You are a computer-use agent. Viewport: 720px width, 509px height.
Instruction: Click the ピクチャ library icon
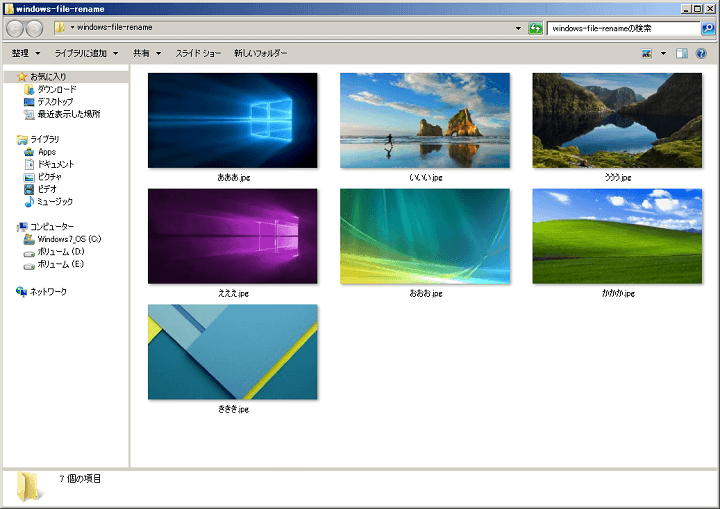coord(29,177)
